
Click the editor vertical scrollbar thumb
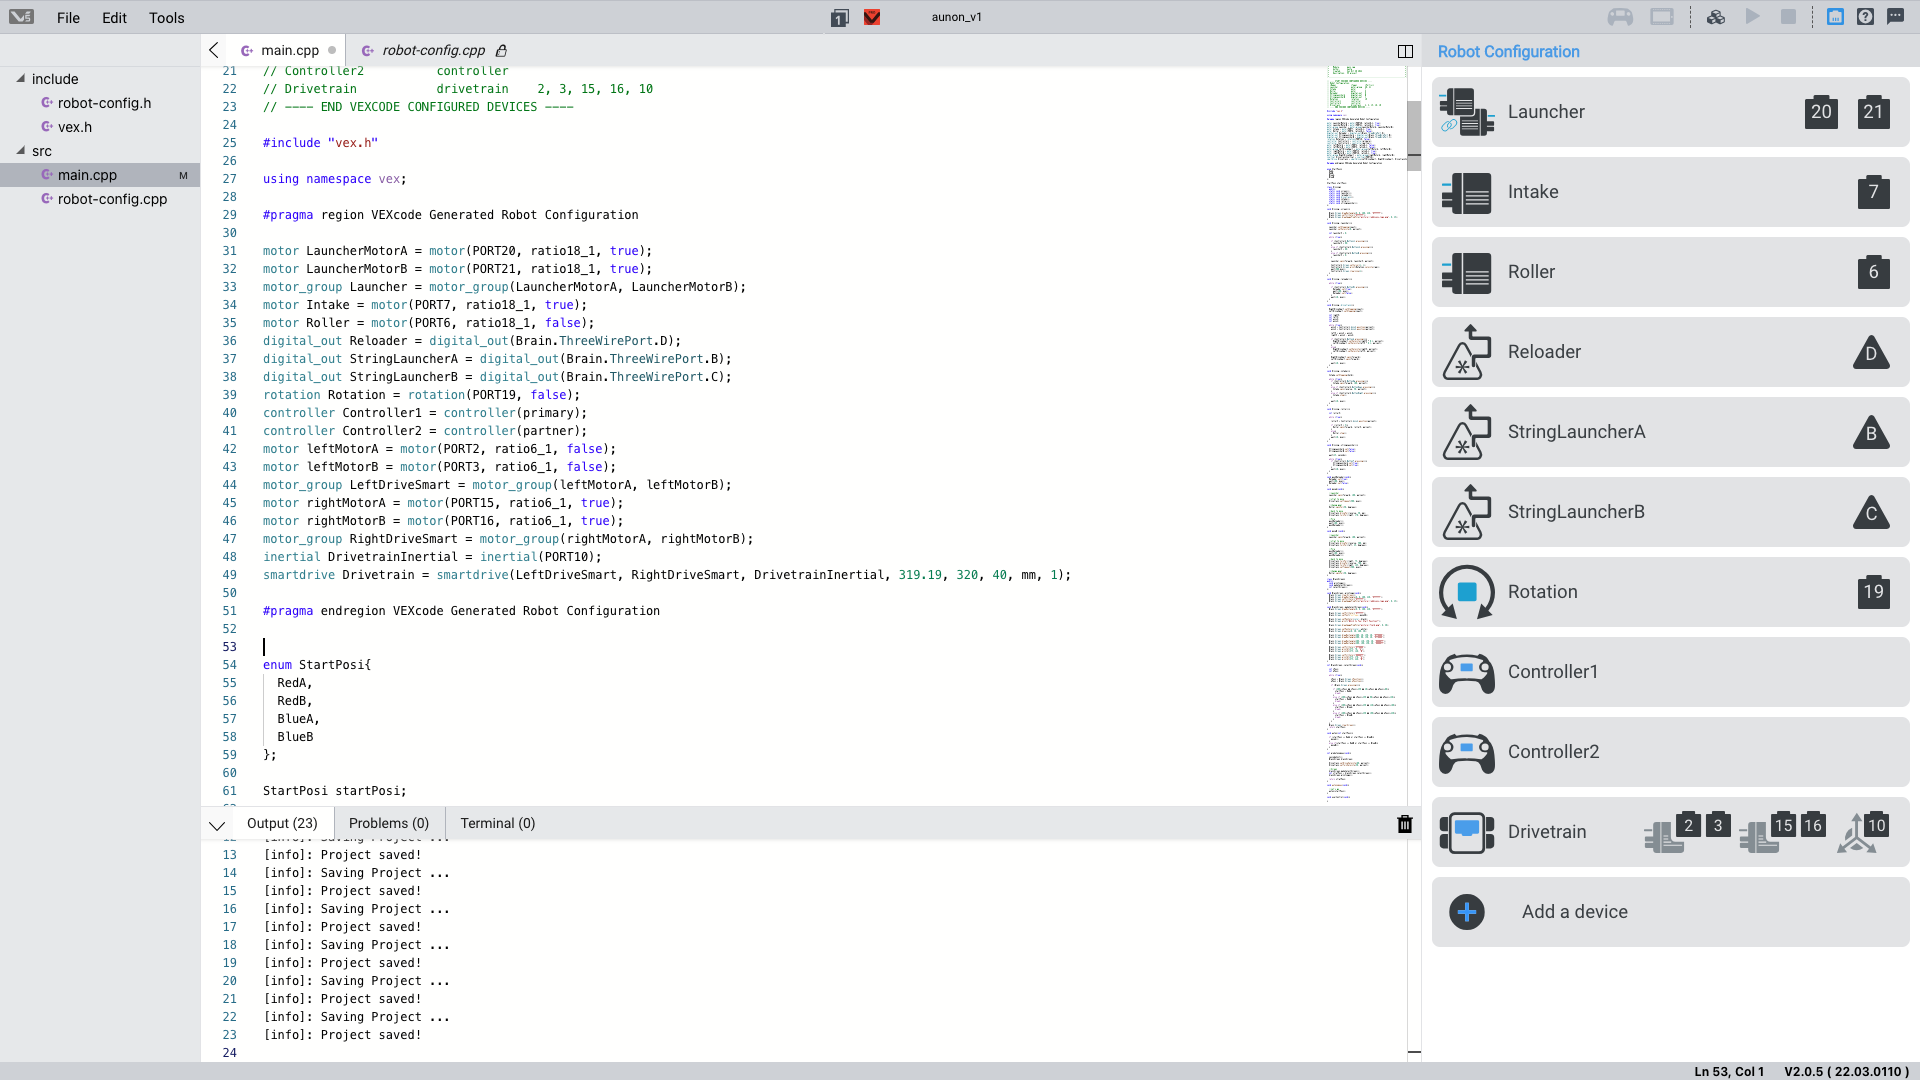[1414, 135]
